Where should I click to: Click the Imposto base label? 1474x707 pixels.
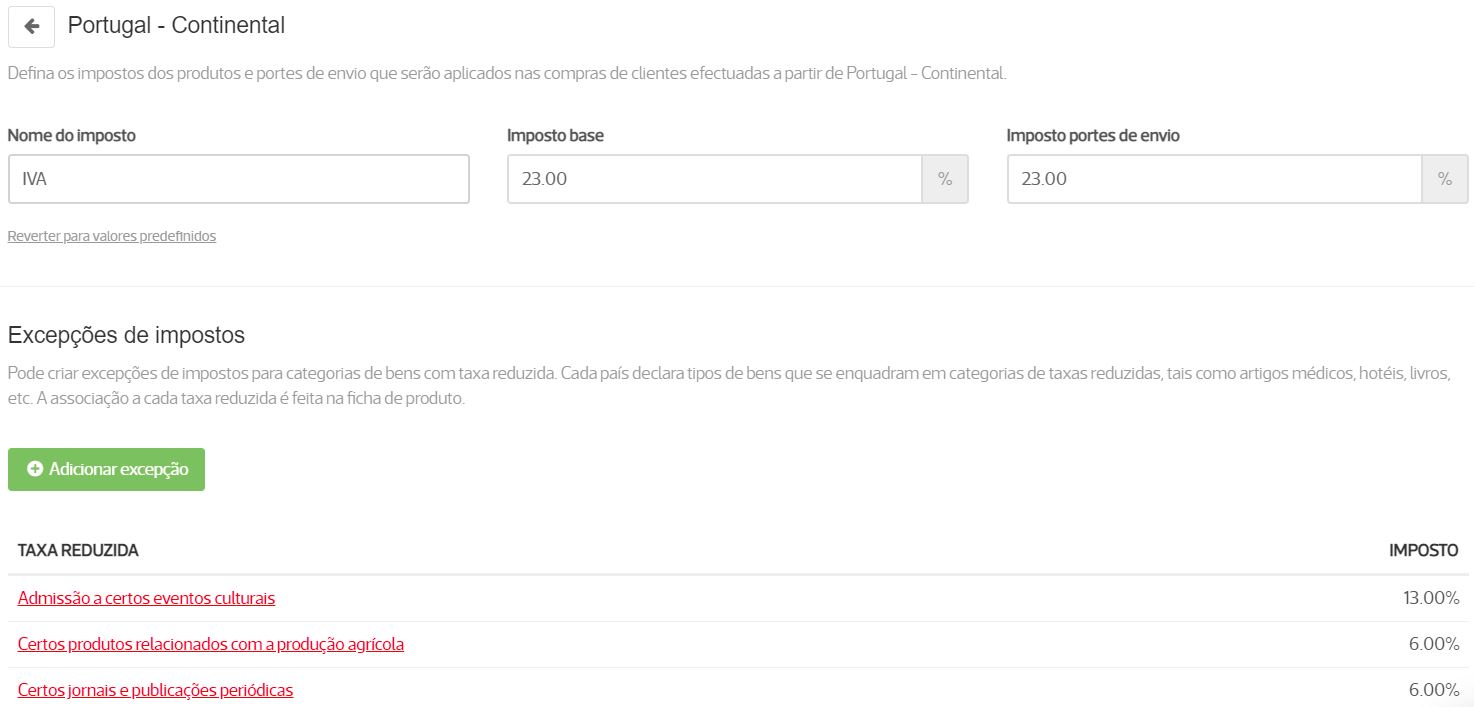[555, 135]
